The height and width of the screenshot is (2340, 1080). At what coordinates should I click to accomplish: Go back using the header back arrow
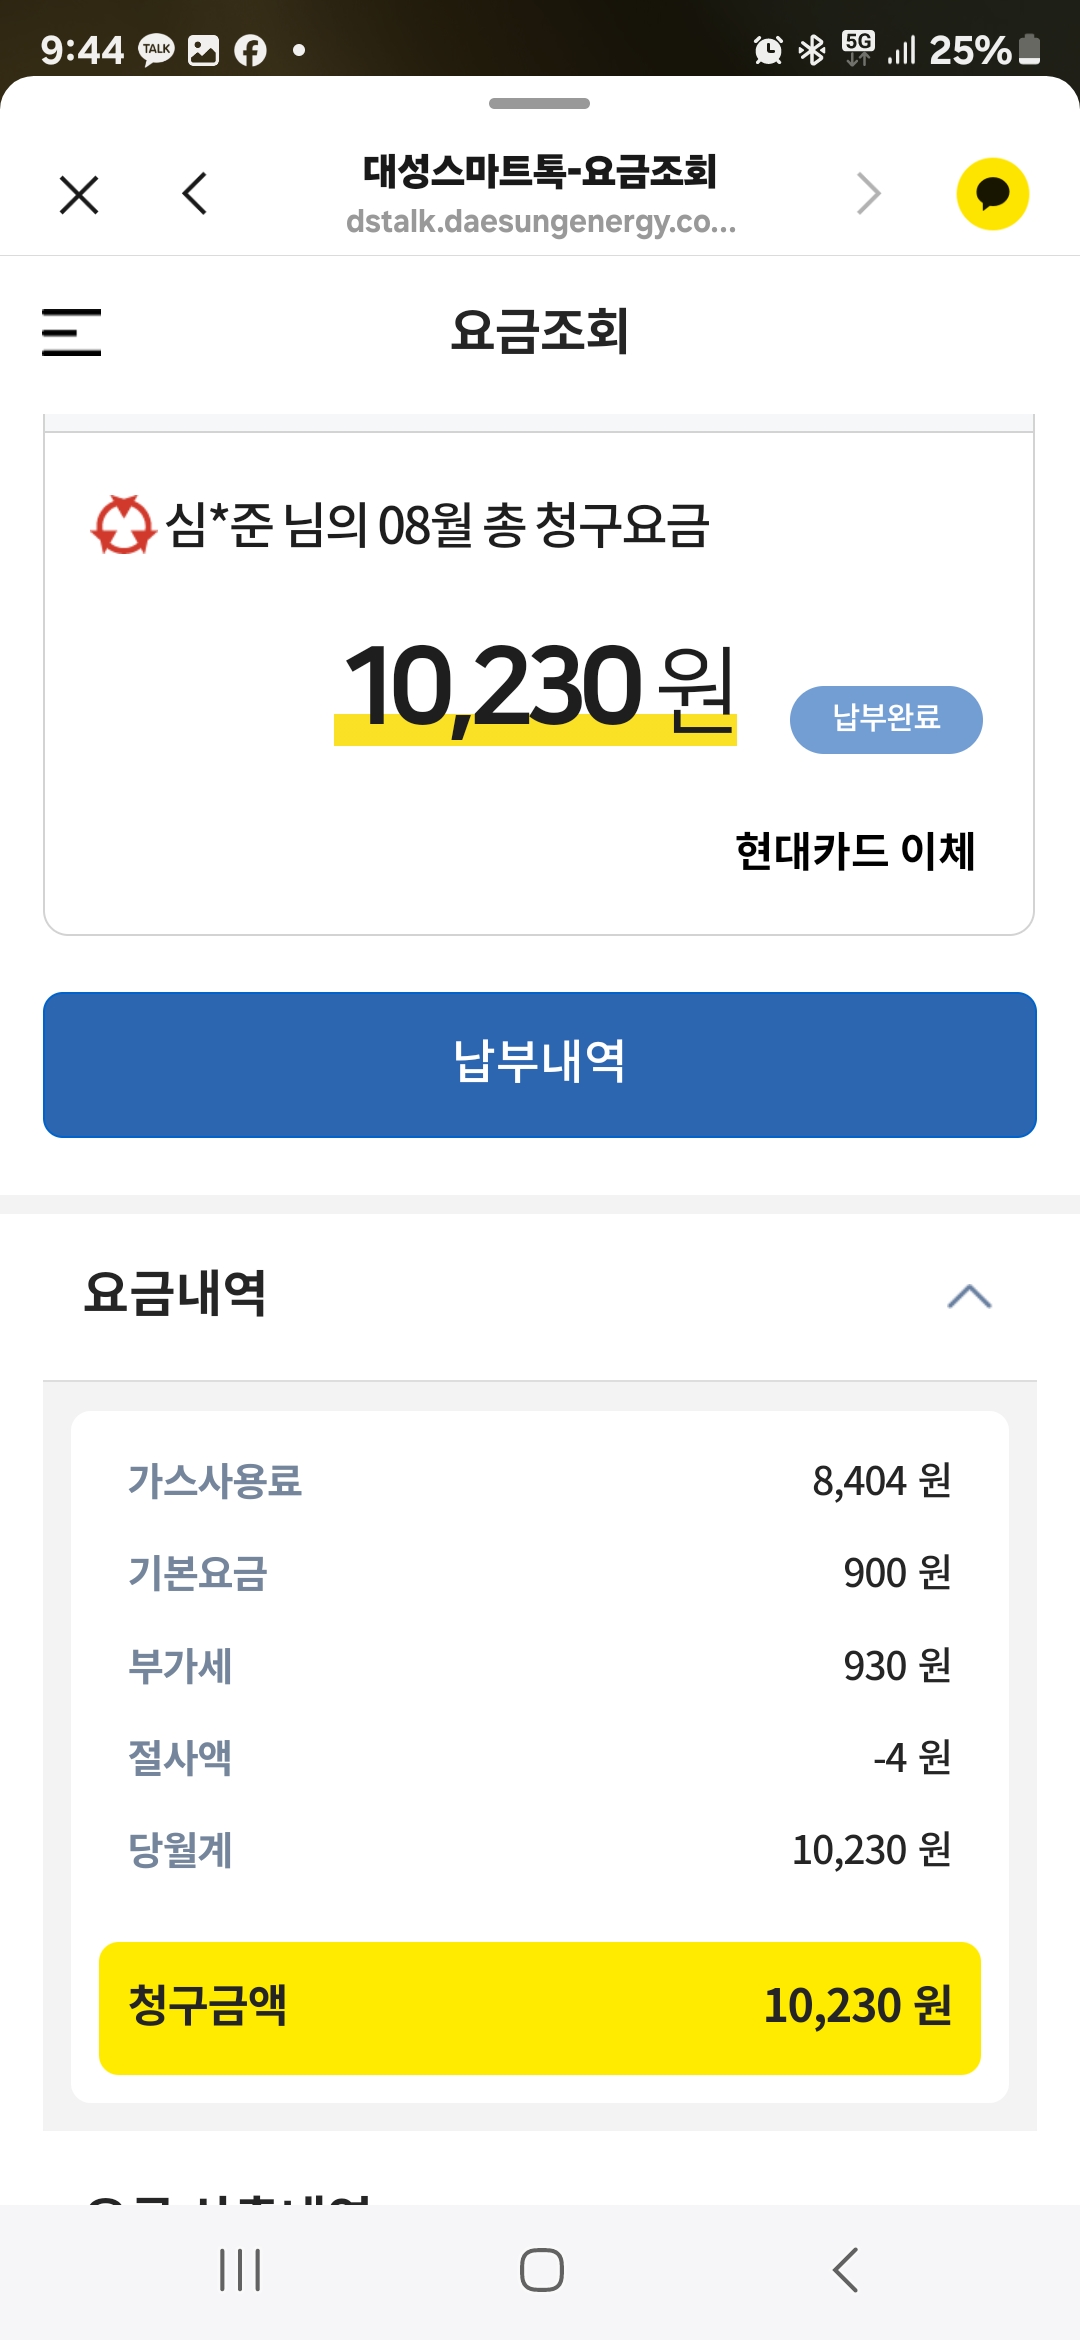click(195, 194)
